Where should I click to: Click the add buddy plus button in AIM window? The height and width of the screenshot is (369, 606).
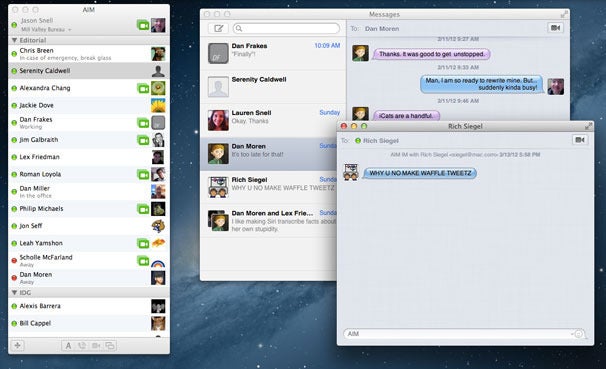pos(17,345)
